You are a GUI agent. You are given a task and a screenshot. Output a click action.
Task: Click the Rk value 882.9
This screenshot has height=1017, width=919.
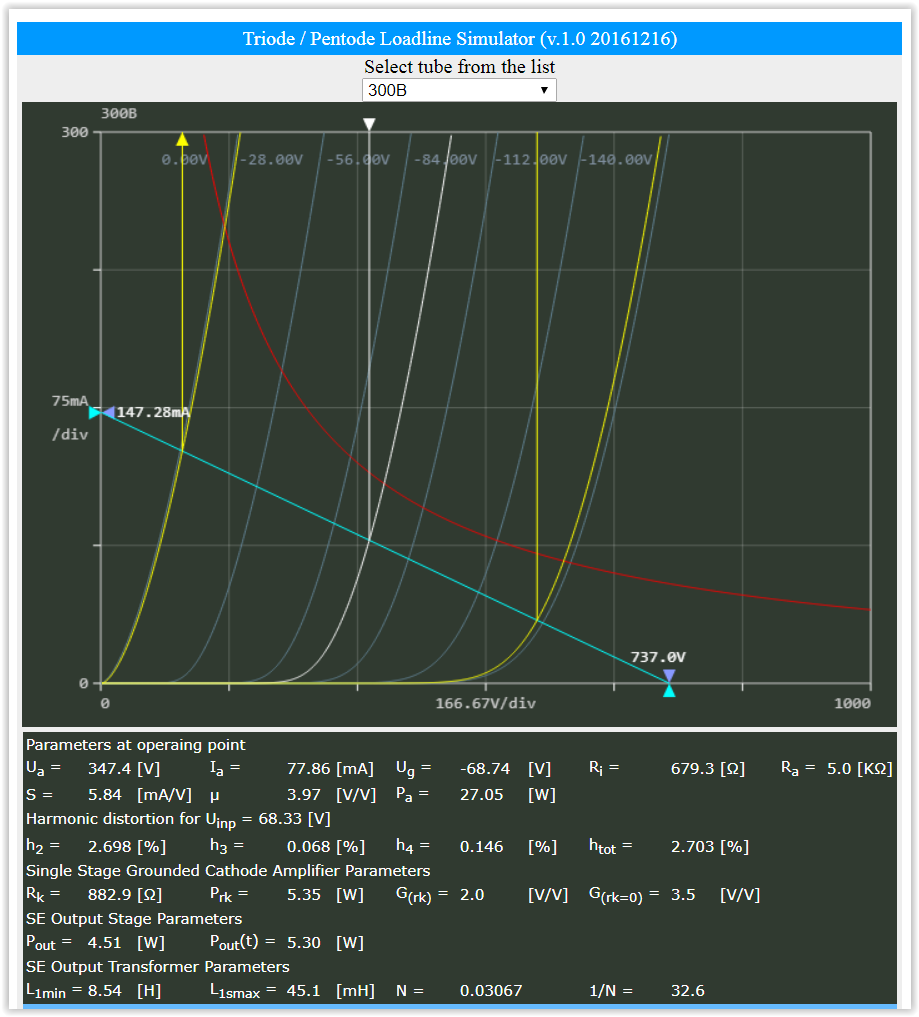(110, 894)
